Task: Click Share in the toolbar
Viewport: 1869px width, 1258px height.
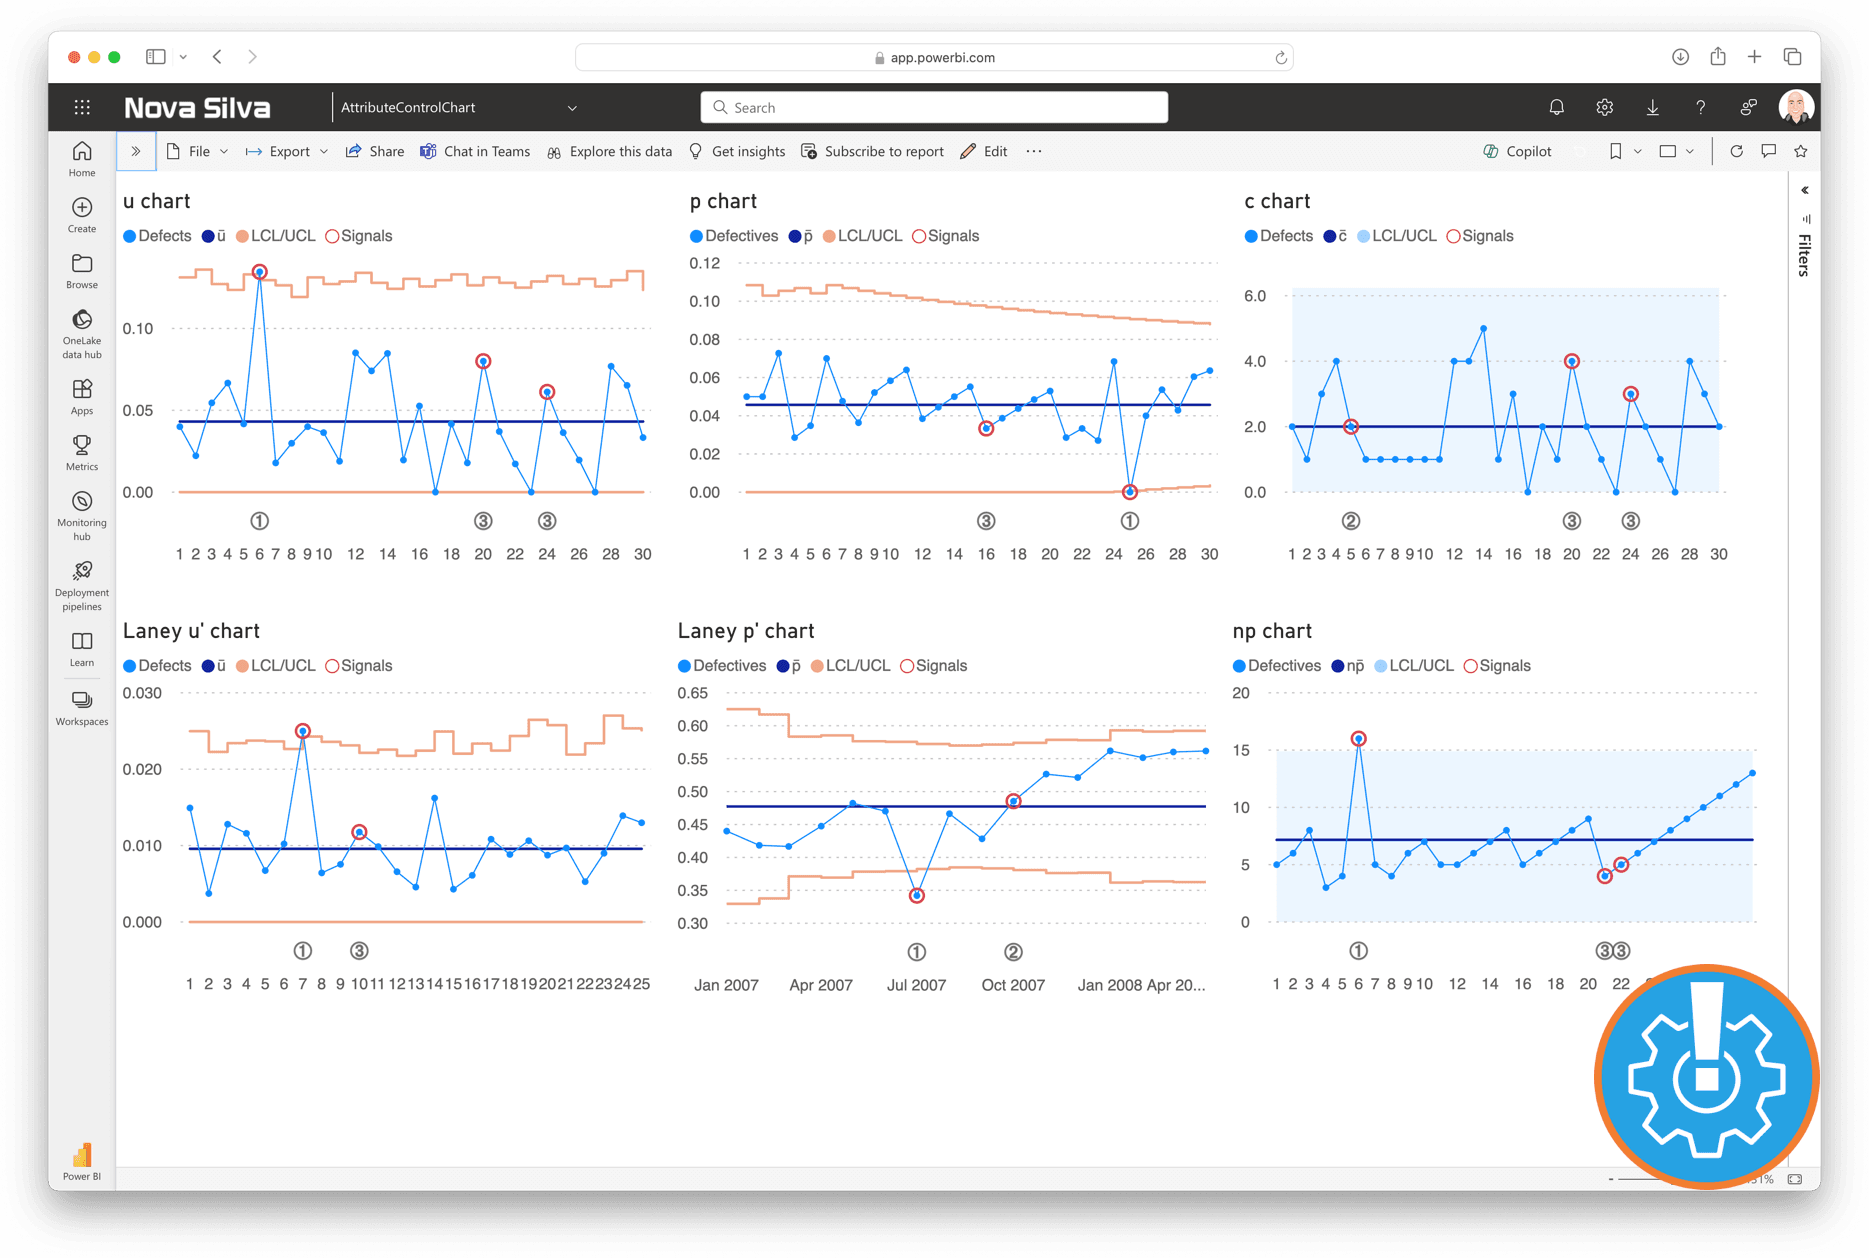Action: tap(375, 151)
